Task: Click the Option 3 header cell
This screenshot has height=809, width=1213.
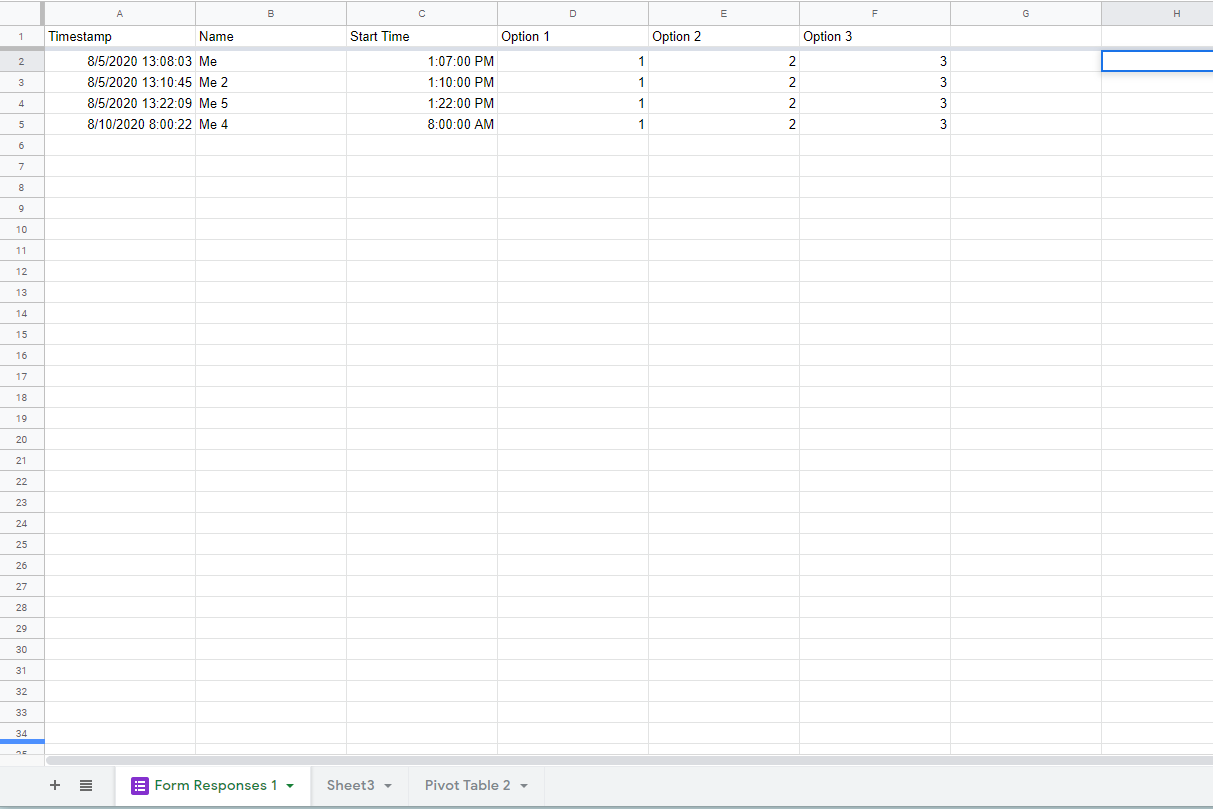Action: 874,36
